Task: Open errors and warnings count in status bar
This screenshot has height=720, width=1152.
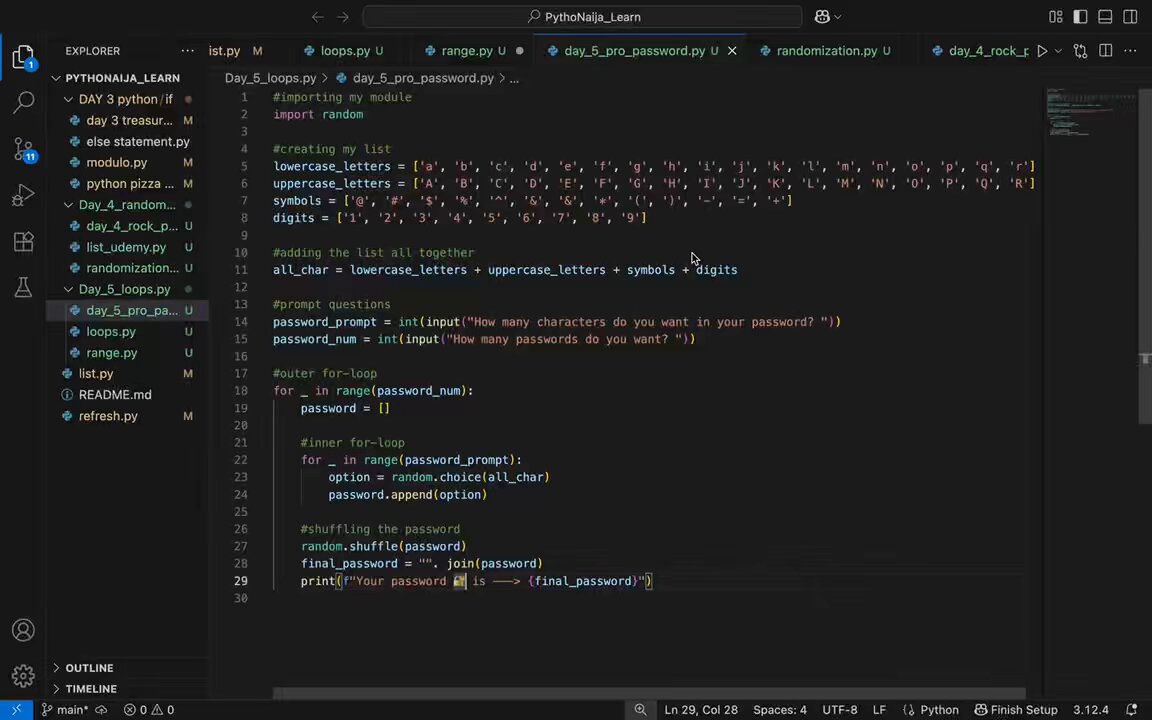Action: pos(149,710)
